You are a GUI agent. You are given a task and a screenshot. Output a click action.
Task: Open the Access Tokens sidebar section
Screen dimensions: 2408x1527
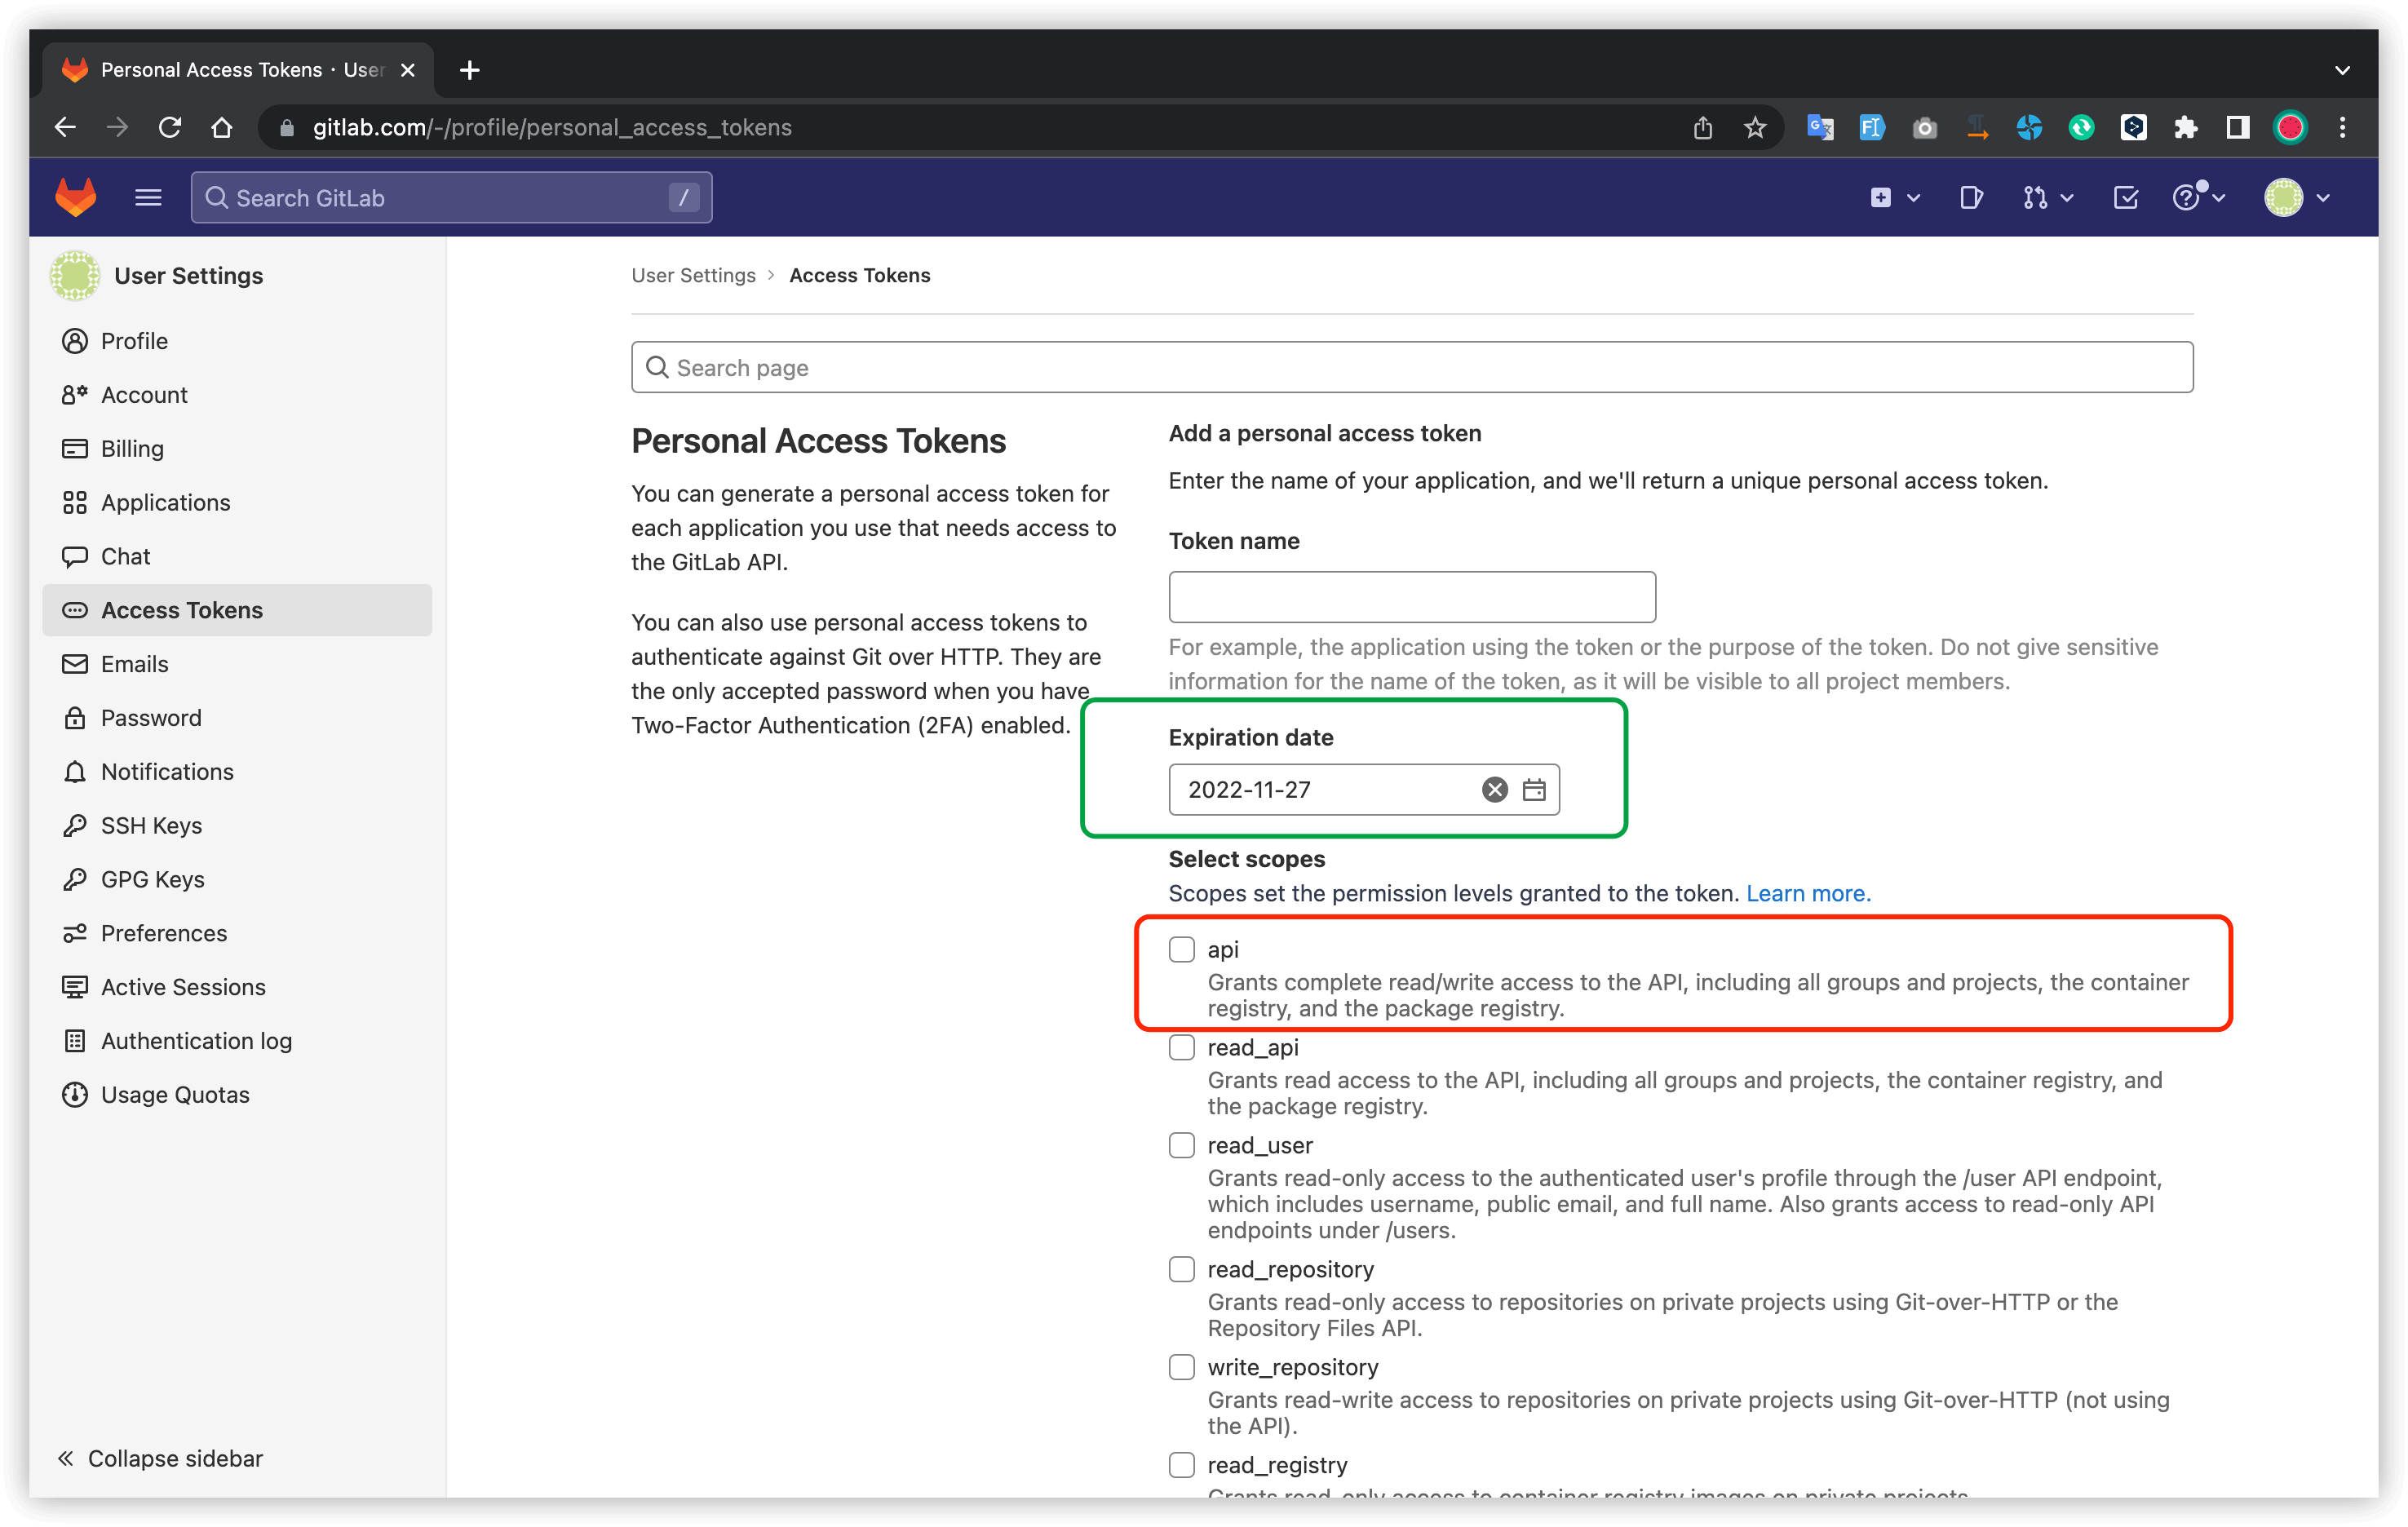pyautogui.click(x=181, y=609)
